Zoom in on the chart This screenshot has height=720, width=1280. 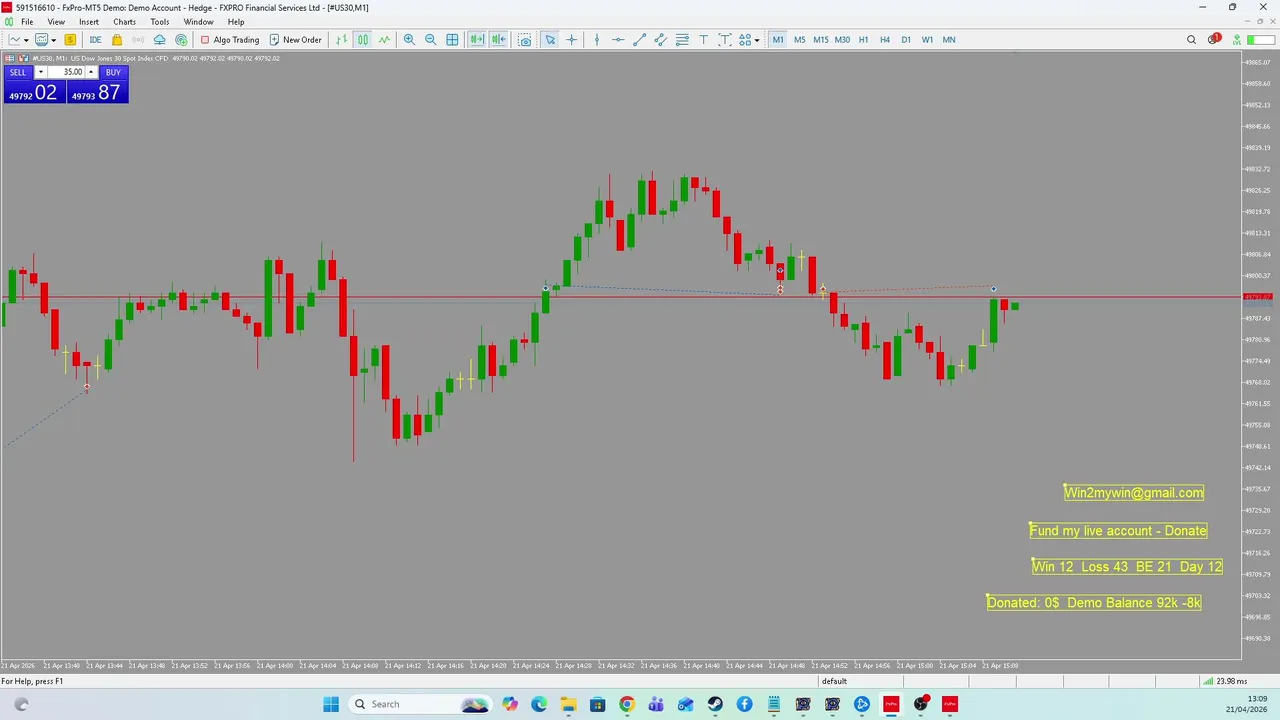click(x=409, y=40)
